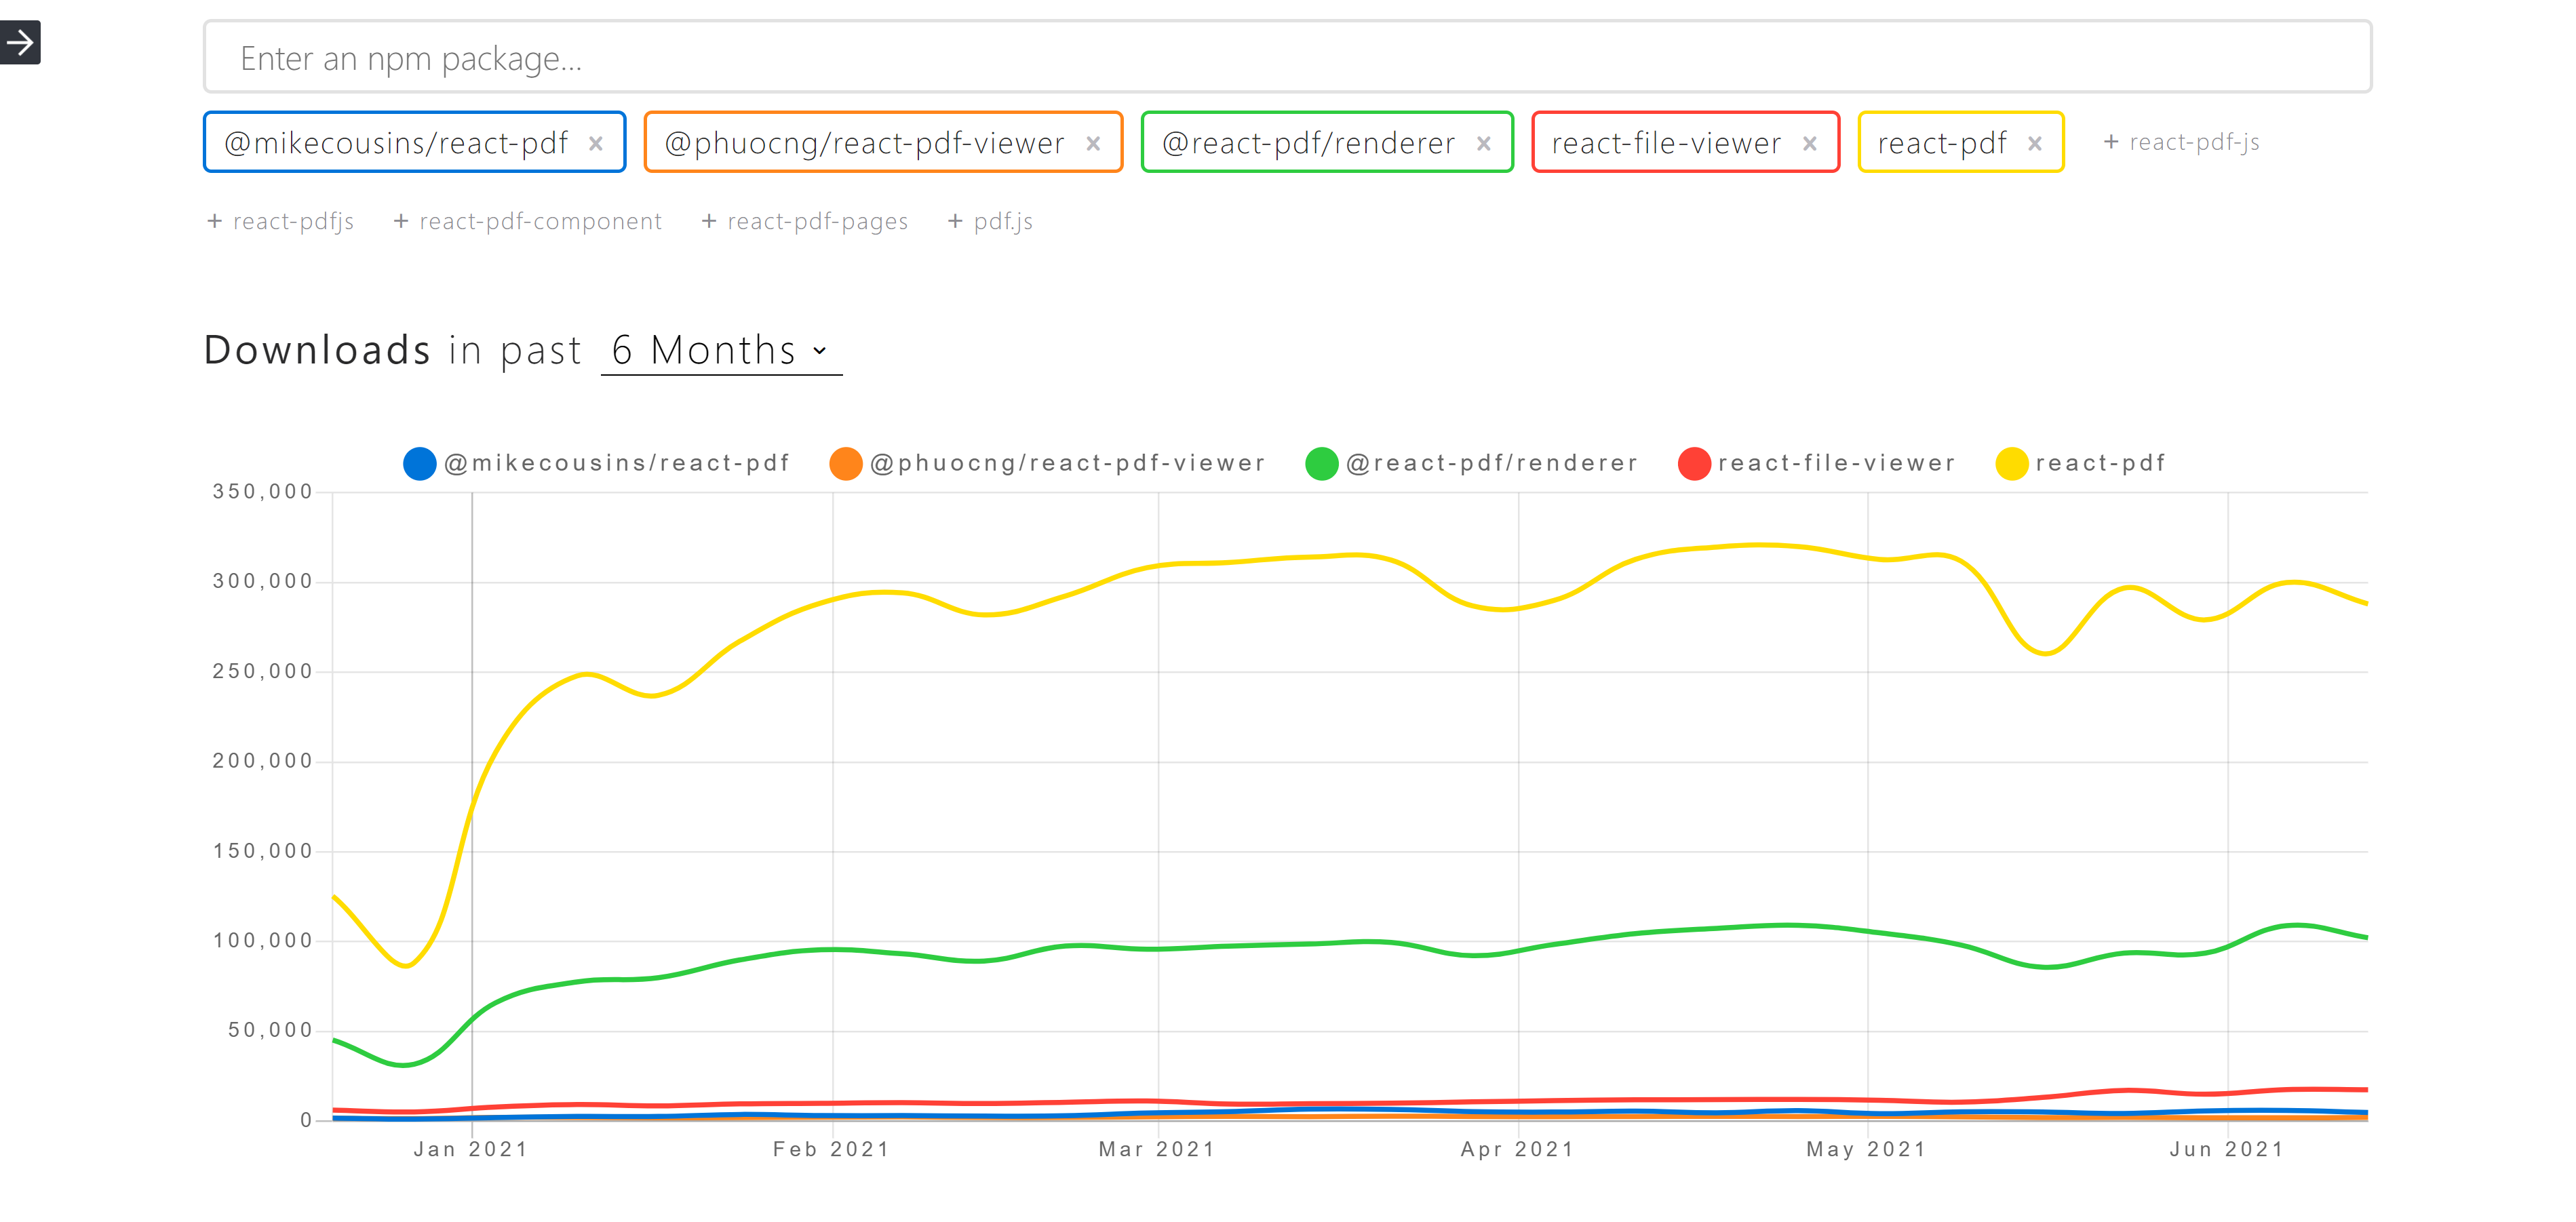Viewport: 2576px width, 1222px height.
Task: Click the 100,000 y-axis value
Action: click(x=263, y=940)
